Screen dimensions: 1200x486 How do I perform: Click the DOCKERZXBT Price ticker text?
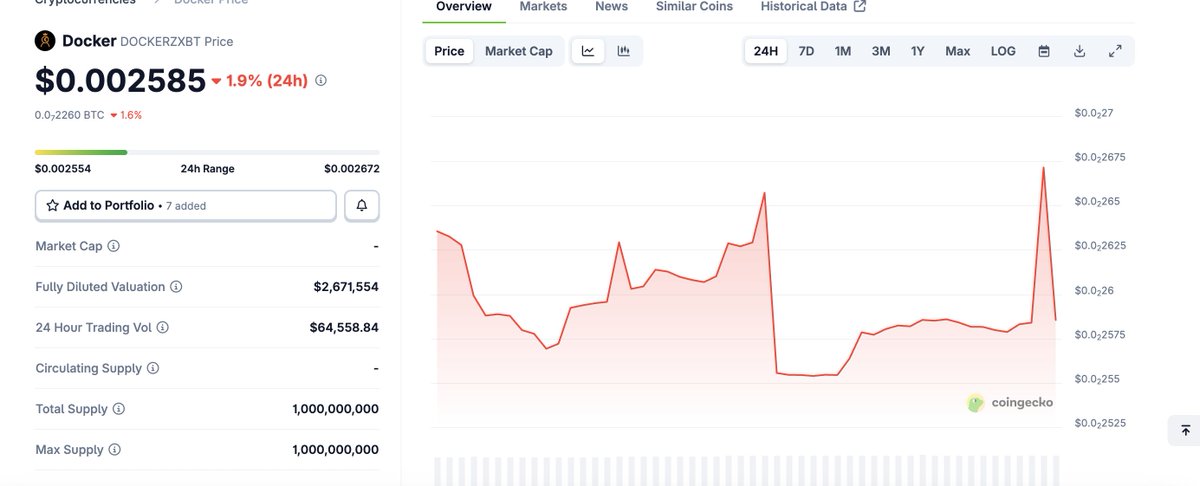click(x=177, y=42)
